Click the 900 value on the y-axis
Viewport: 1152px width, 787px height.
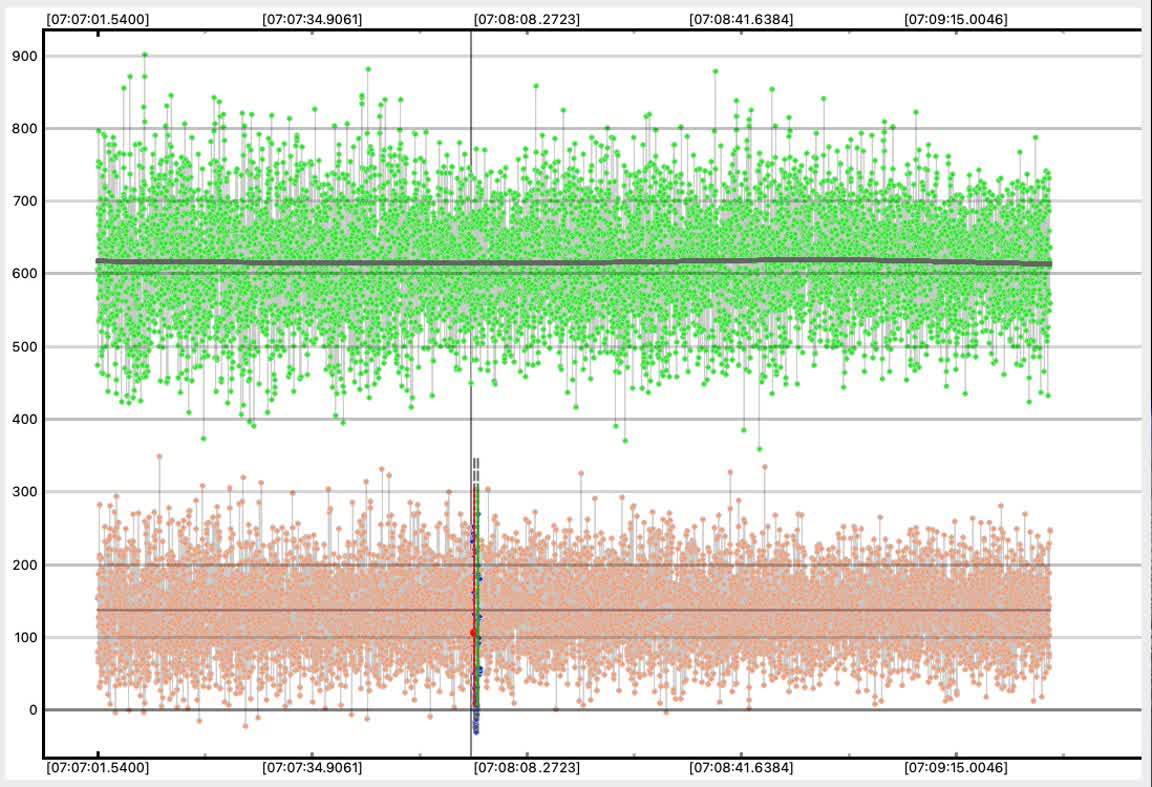[23, 56]
